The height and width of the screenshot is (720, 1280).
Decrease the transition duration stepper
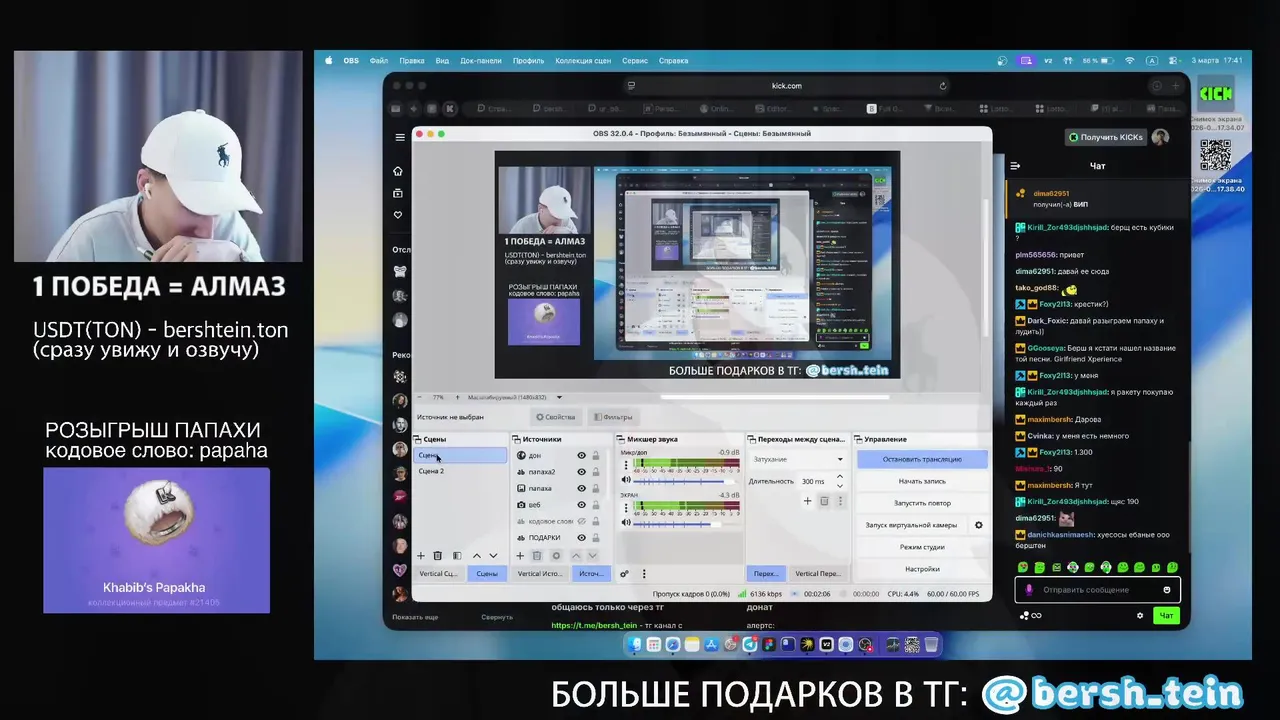pos(839,485)
